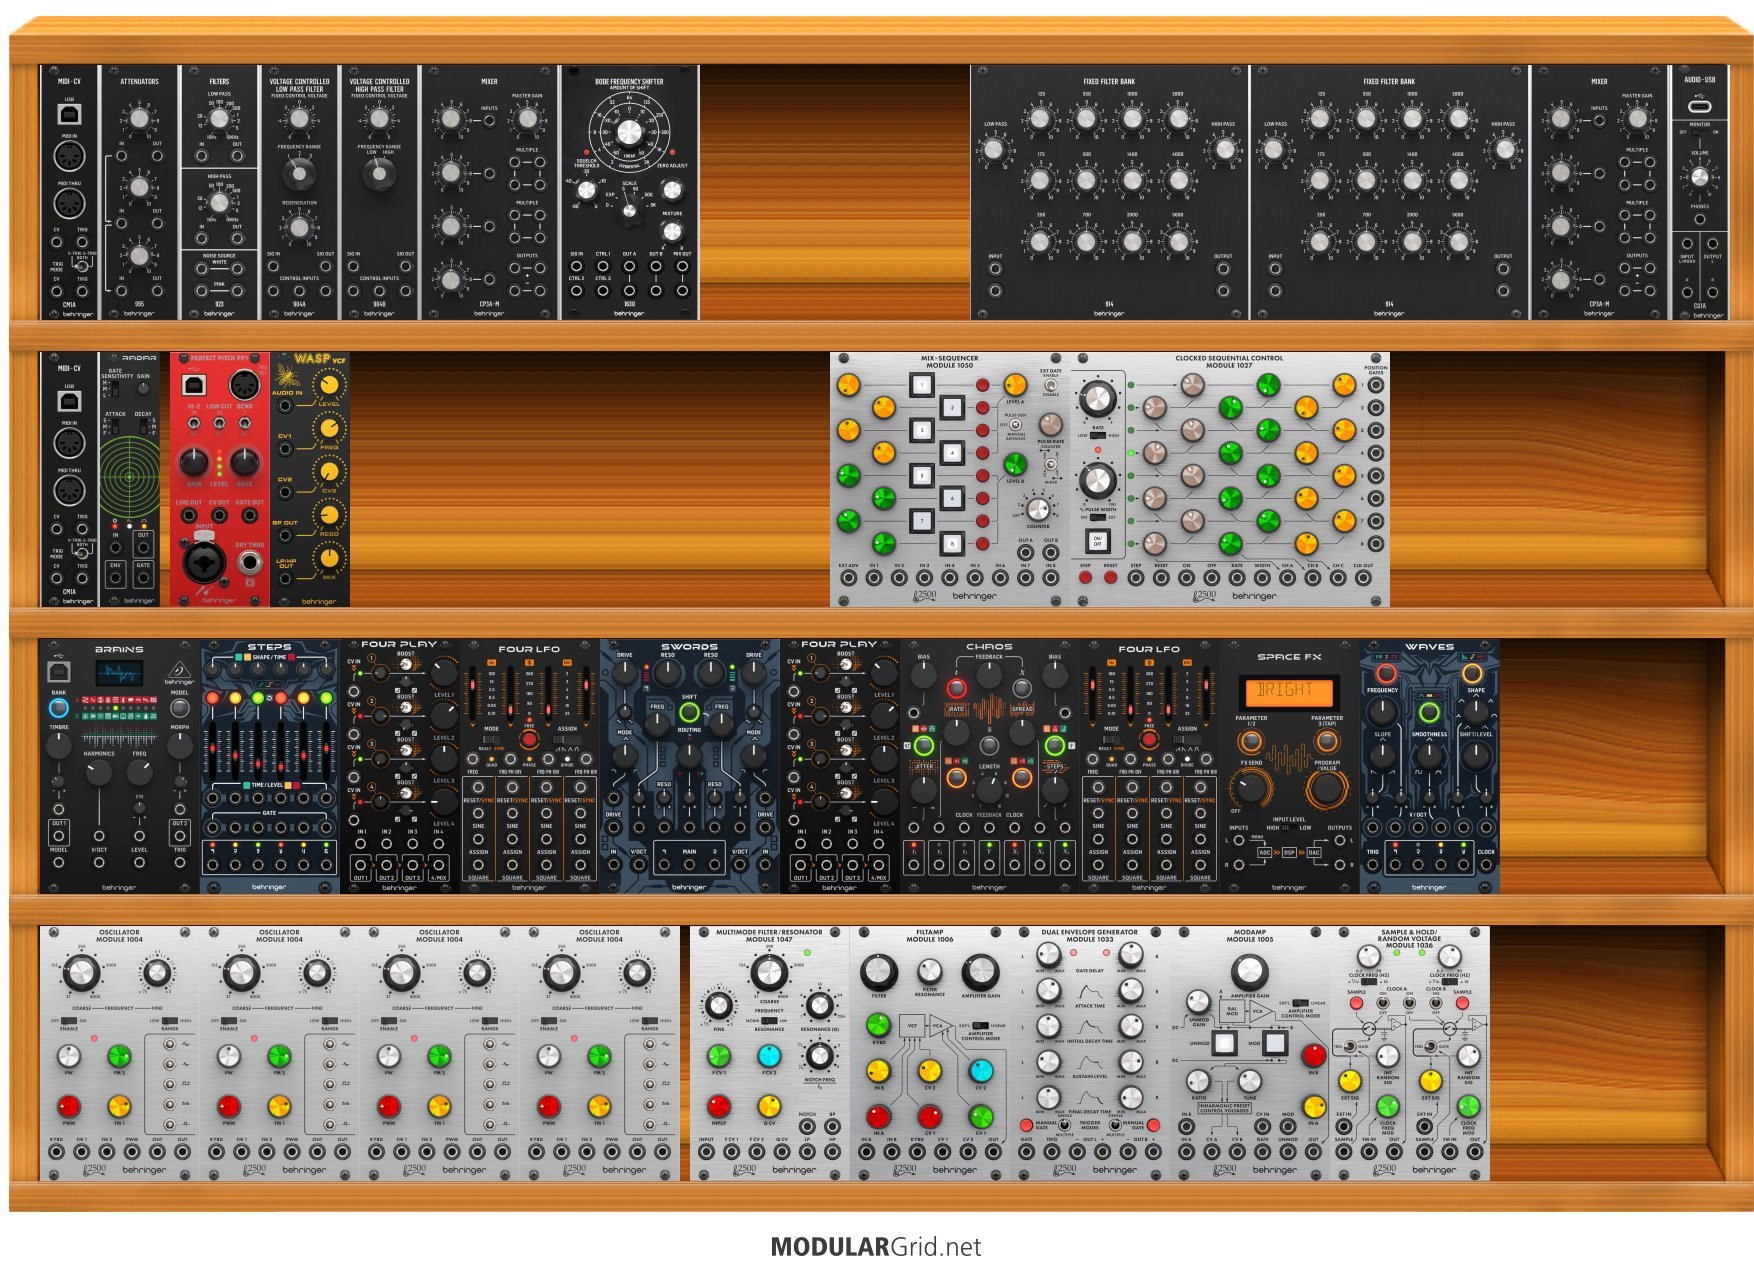
Task: Push the UNMOD square button on Modamp
Action: [1224, 1043]
